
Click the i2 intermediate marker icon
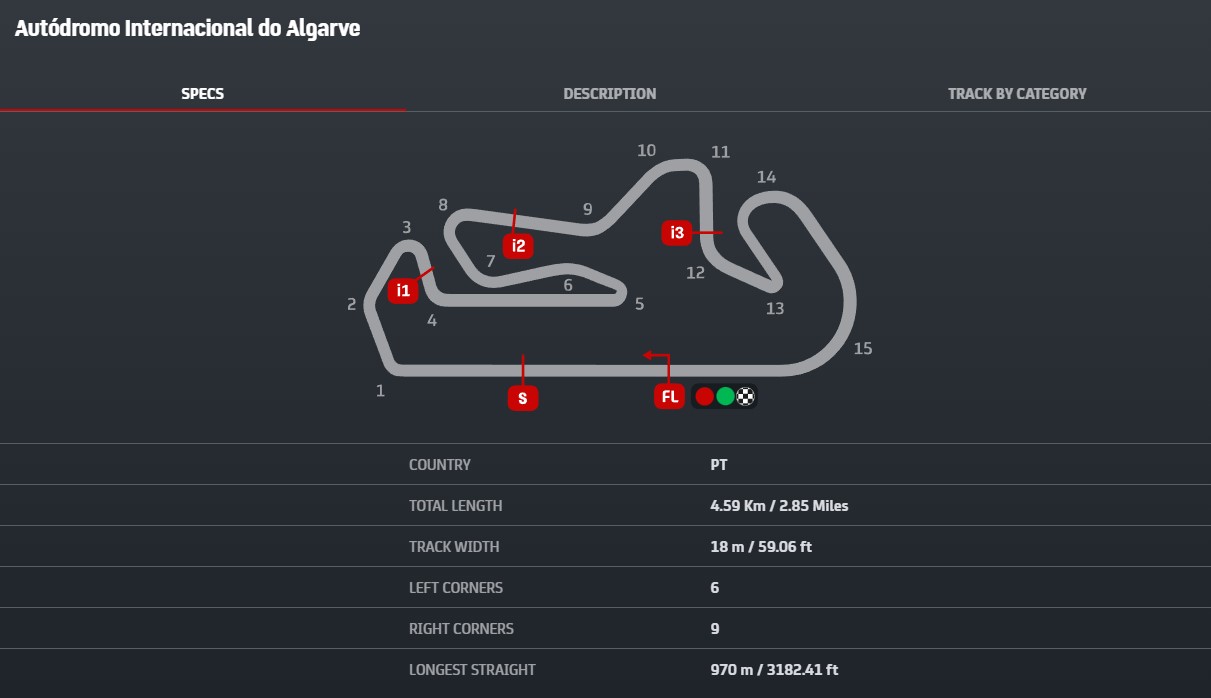[518, 246]
